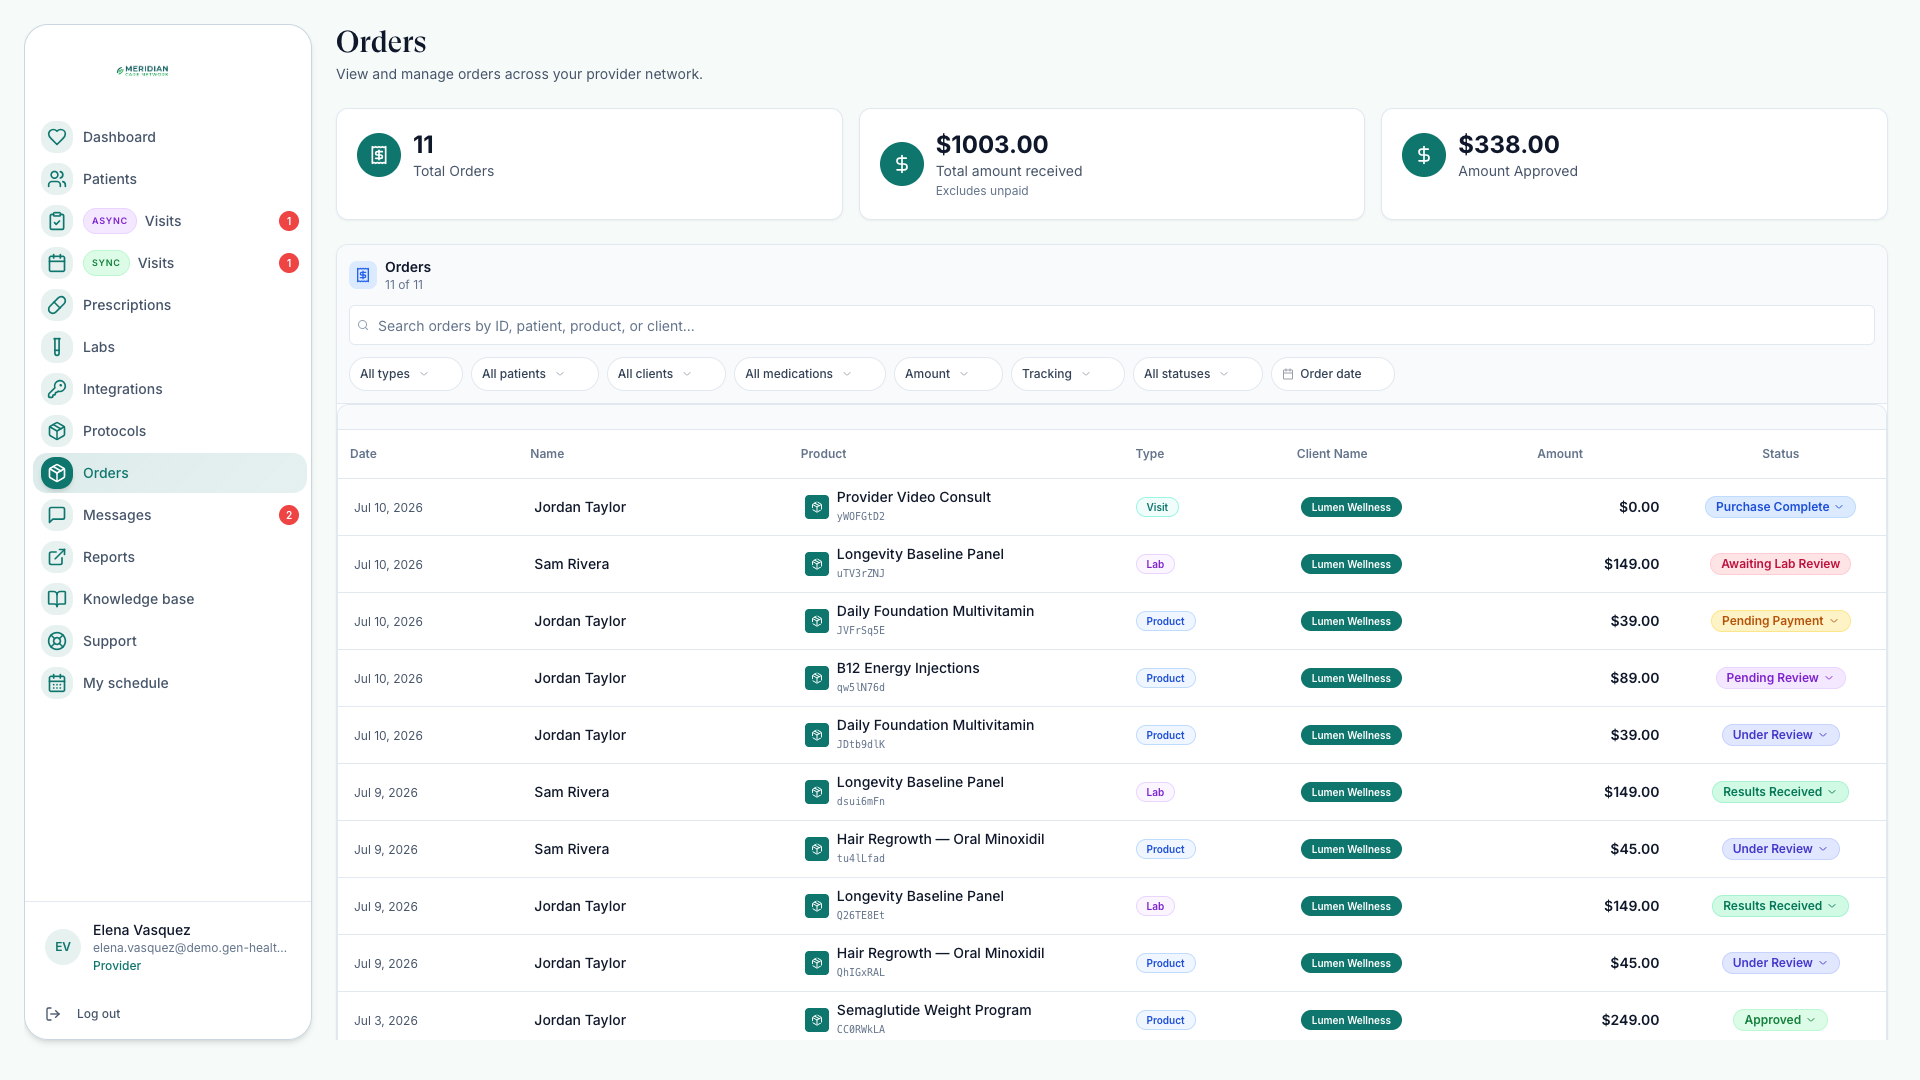Click the Jul 3, 2026 date cell
Viewport: 1920px width, 1080px height.
coord(386,1021)
